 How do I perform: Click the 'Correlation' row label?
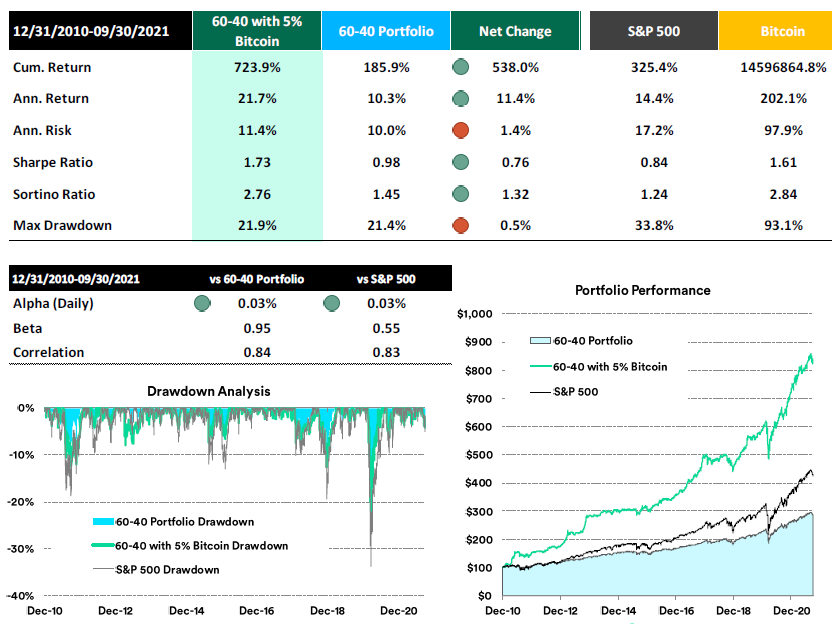[x=49, y=352]
